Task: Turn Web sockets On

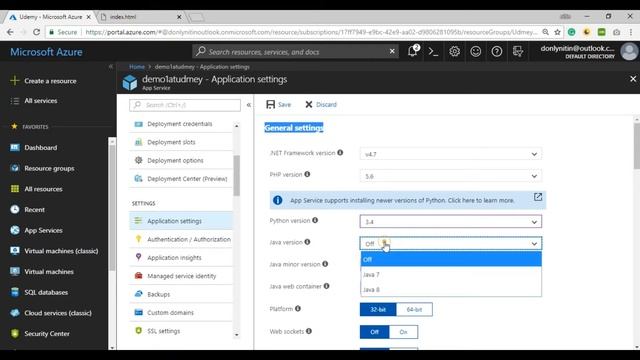Action: point(403,332)
